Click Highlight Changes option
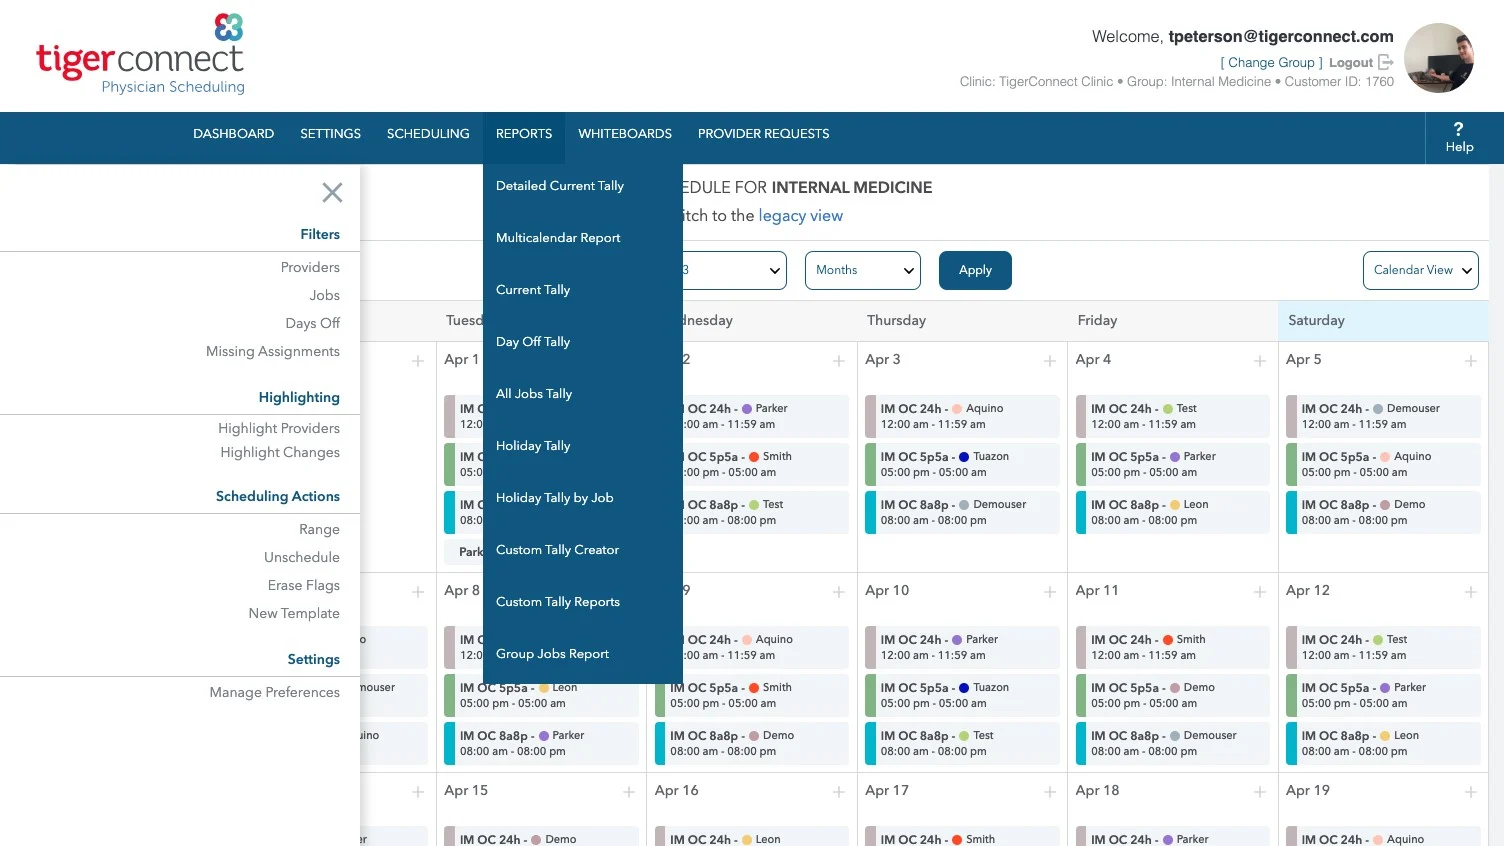 pyautogui.click(x=280, y=452)
